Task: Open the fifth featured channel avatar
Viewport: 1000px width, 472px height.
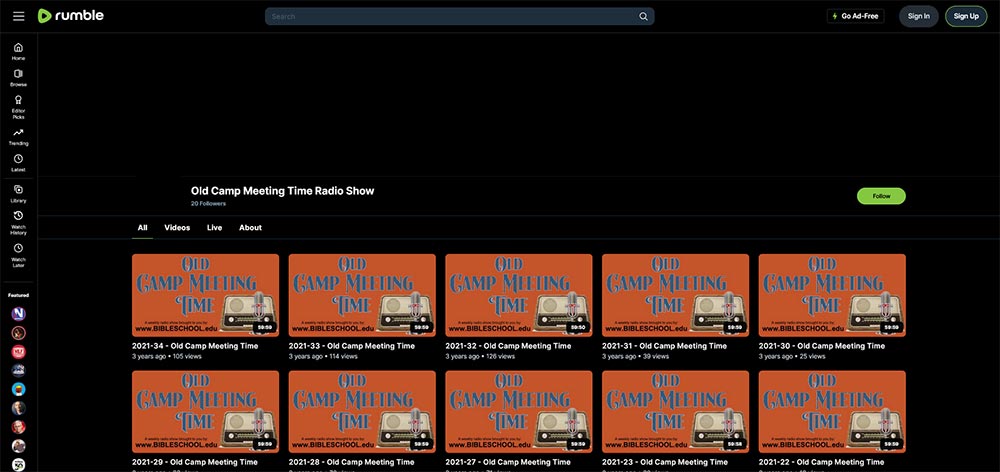Action: [18, 389]
